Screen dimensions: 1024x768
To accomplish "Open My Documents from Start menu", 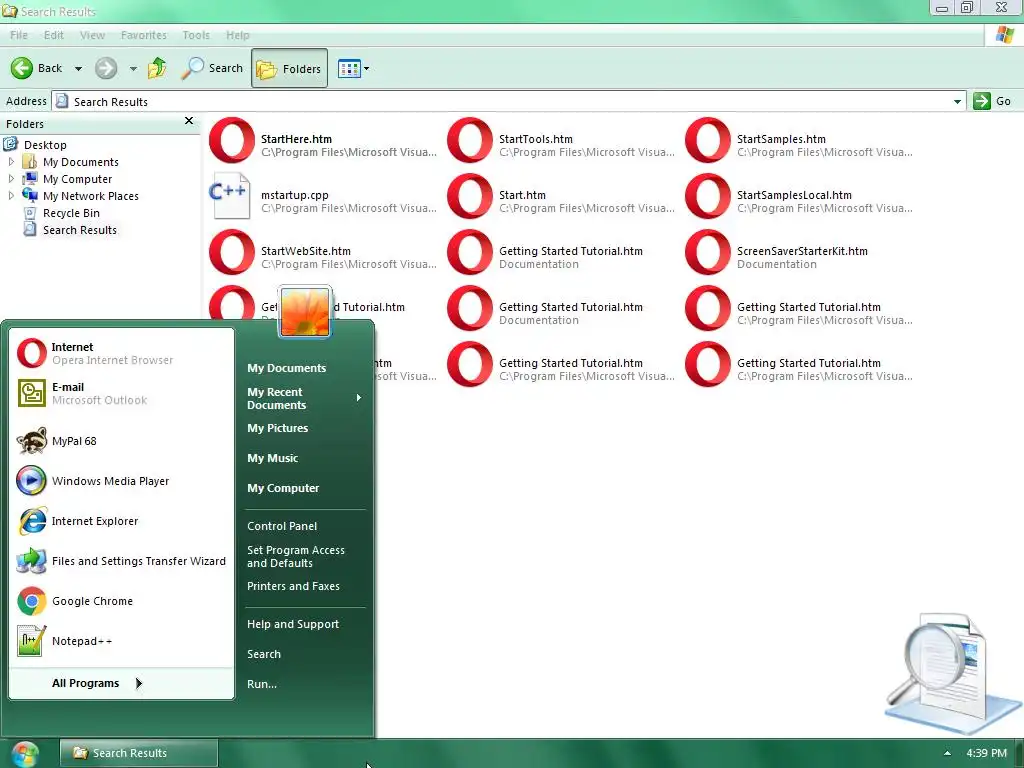I will 286,368.
